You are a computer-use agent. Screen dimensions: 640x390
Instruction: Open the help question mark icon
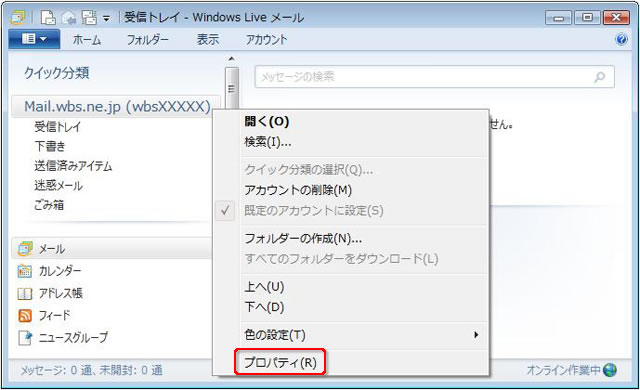[621, 40]
